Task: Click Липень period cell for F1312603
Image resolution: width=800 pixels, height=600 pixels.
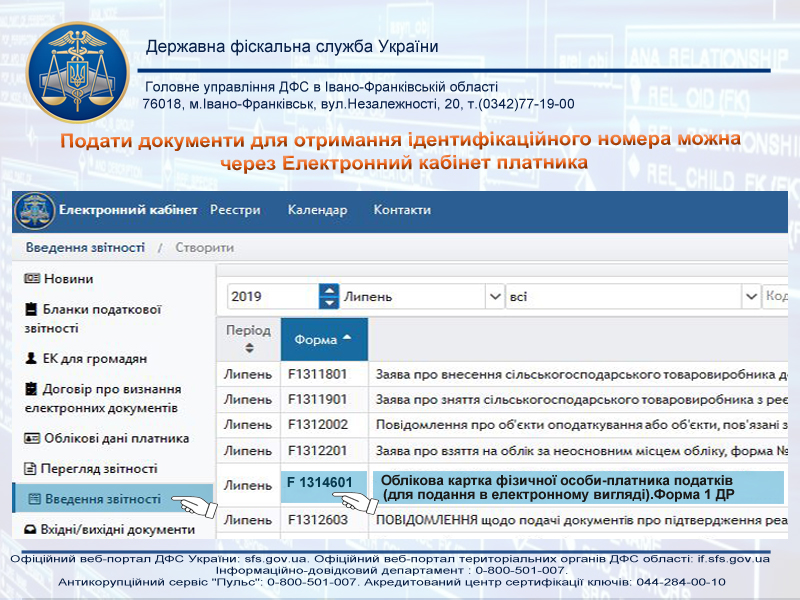Action: tap(248, 520)
